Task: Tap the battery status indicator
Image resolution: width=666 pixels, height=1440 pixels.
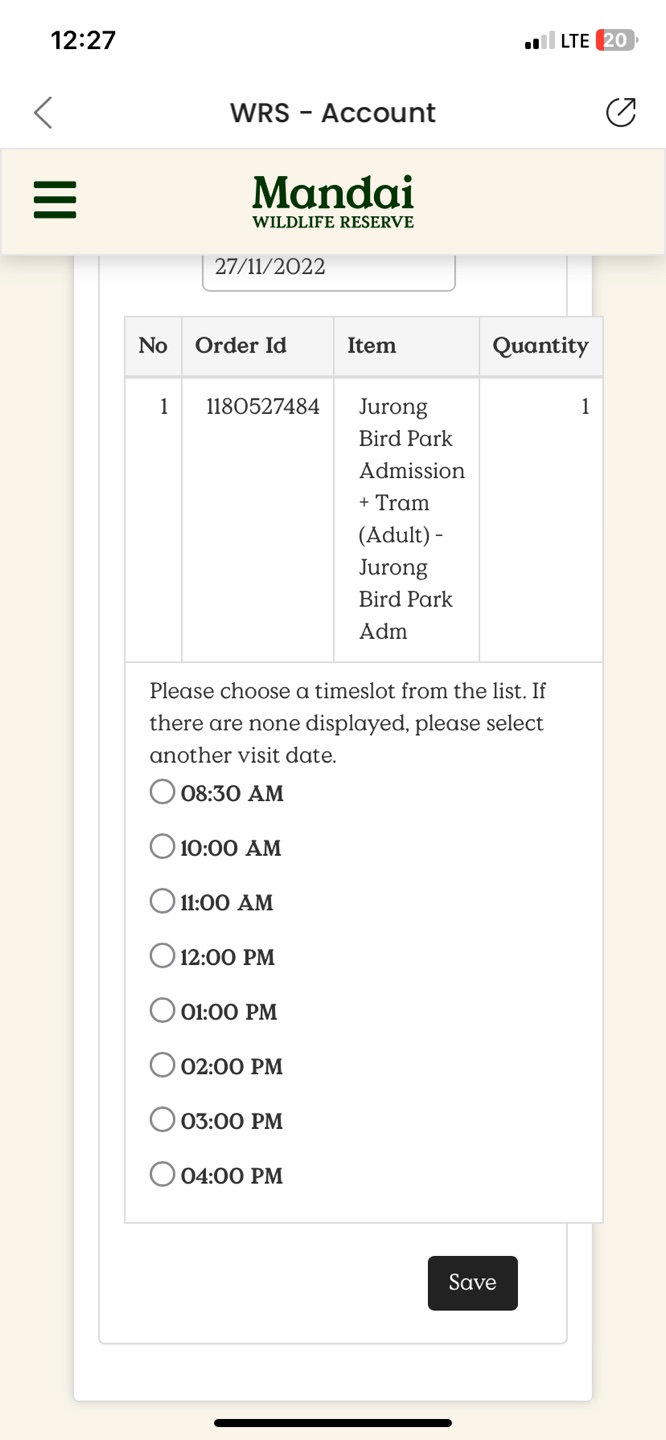Action: pos(615,41)
